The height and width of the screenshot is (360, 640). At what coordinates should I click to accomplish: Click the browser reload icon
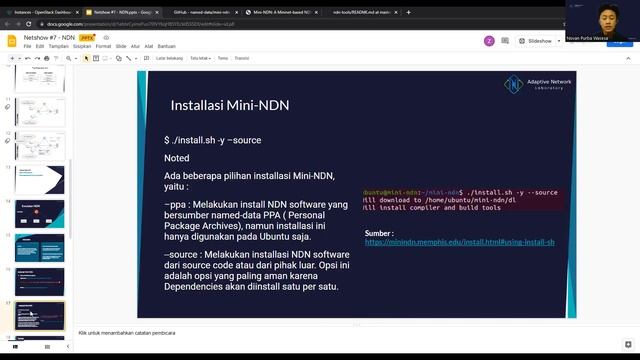click(x=29, y=24)
